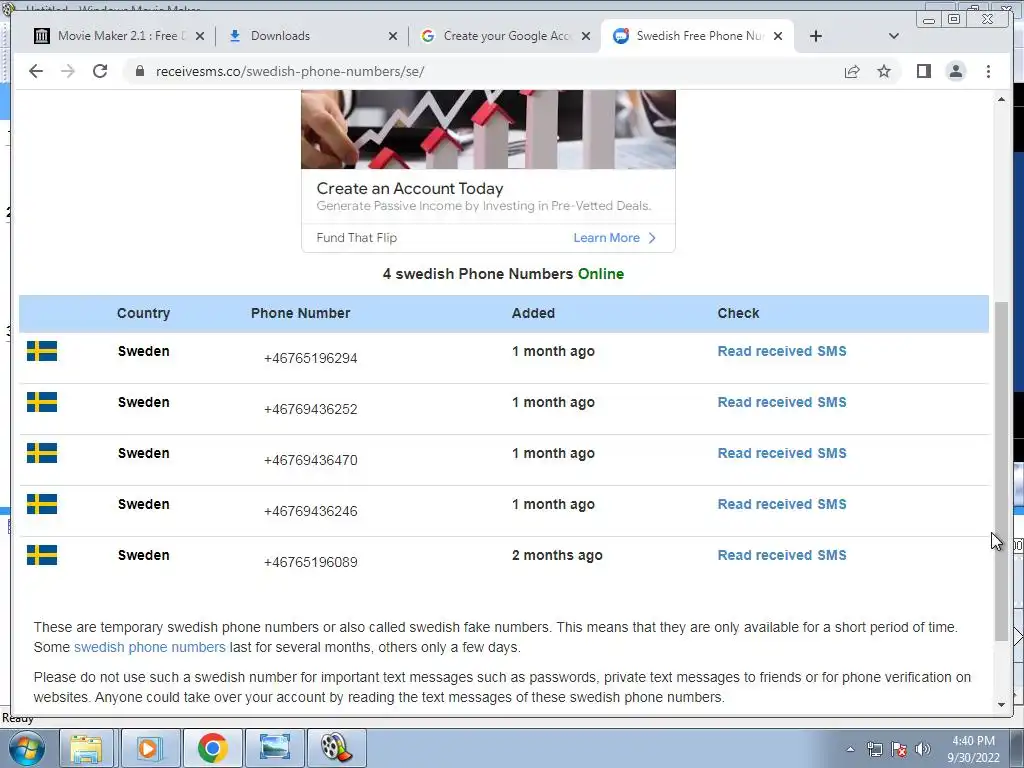
Task: Bookmark this page with the star icon
Action: [x=884, y=71]
